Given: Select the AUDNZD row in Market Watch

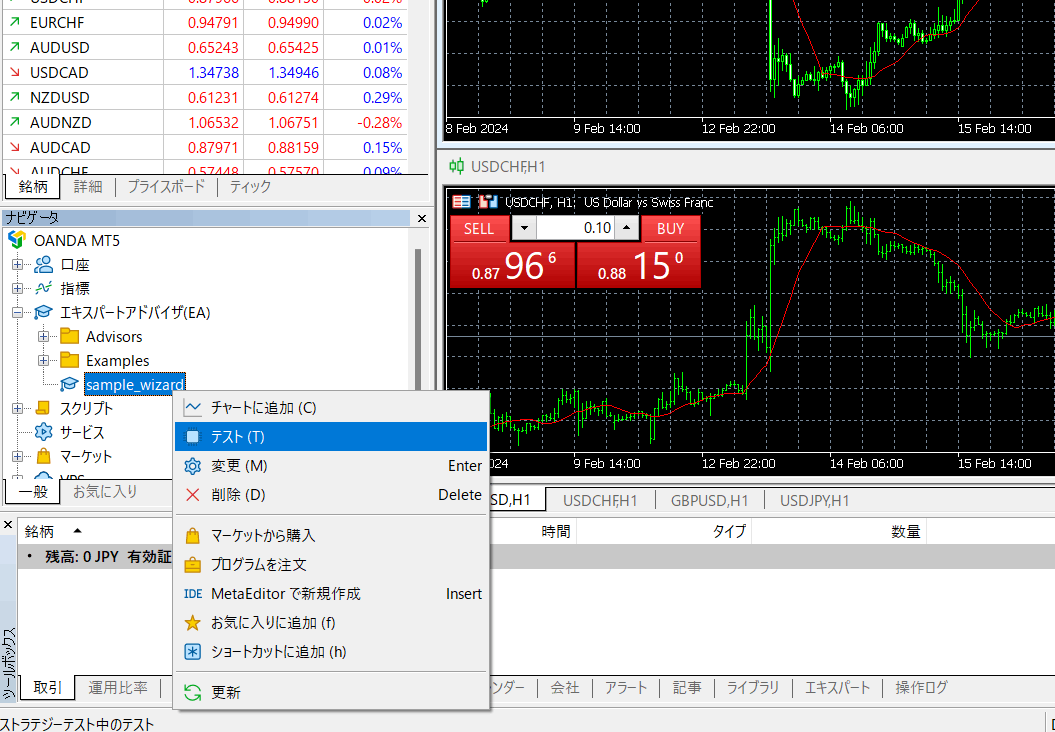Looking at the screenshot, I should point(205,122).
